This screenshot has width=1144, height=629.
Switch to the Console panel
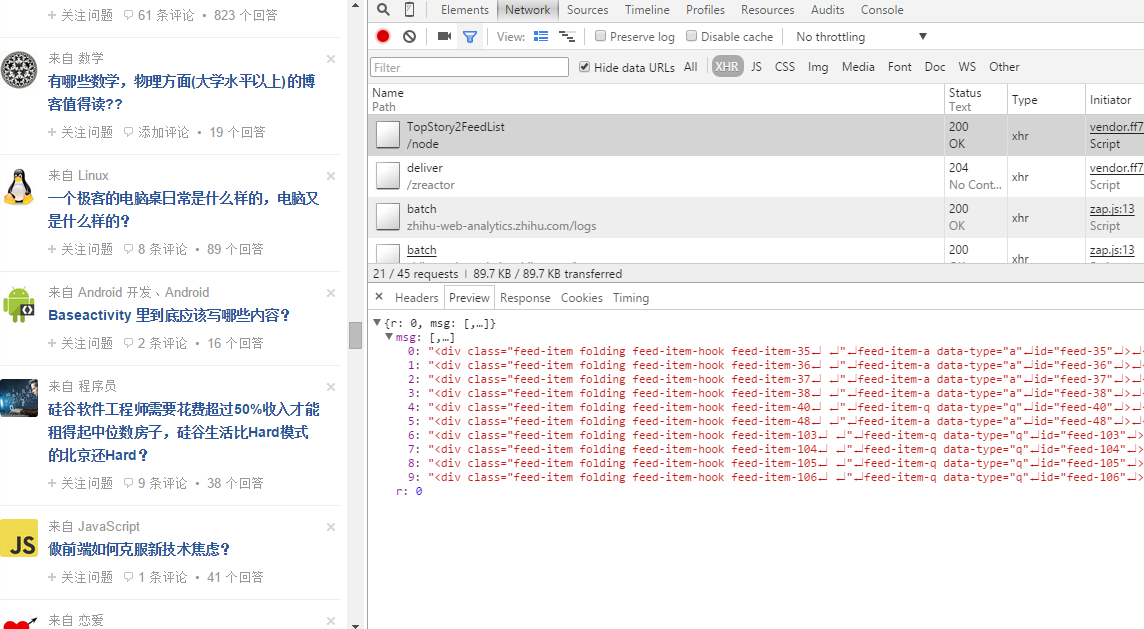coord(881,10)
